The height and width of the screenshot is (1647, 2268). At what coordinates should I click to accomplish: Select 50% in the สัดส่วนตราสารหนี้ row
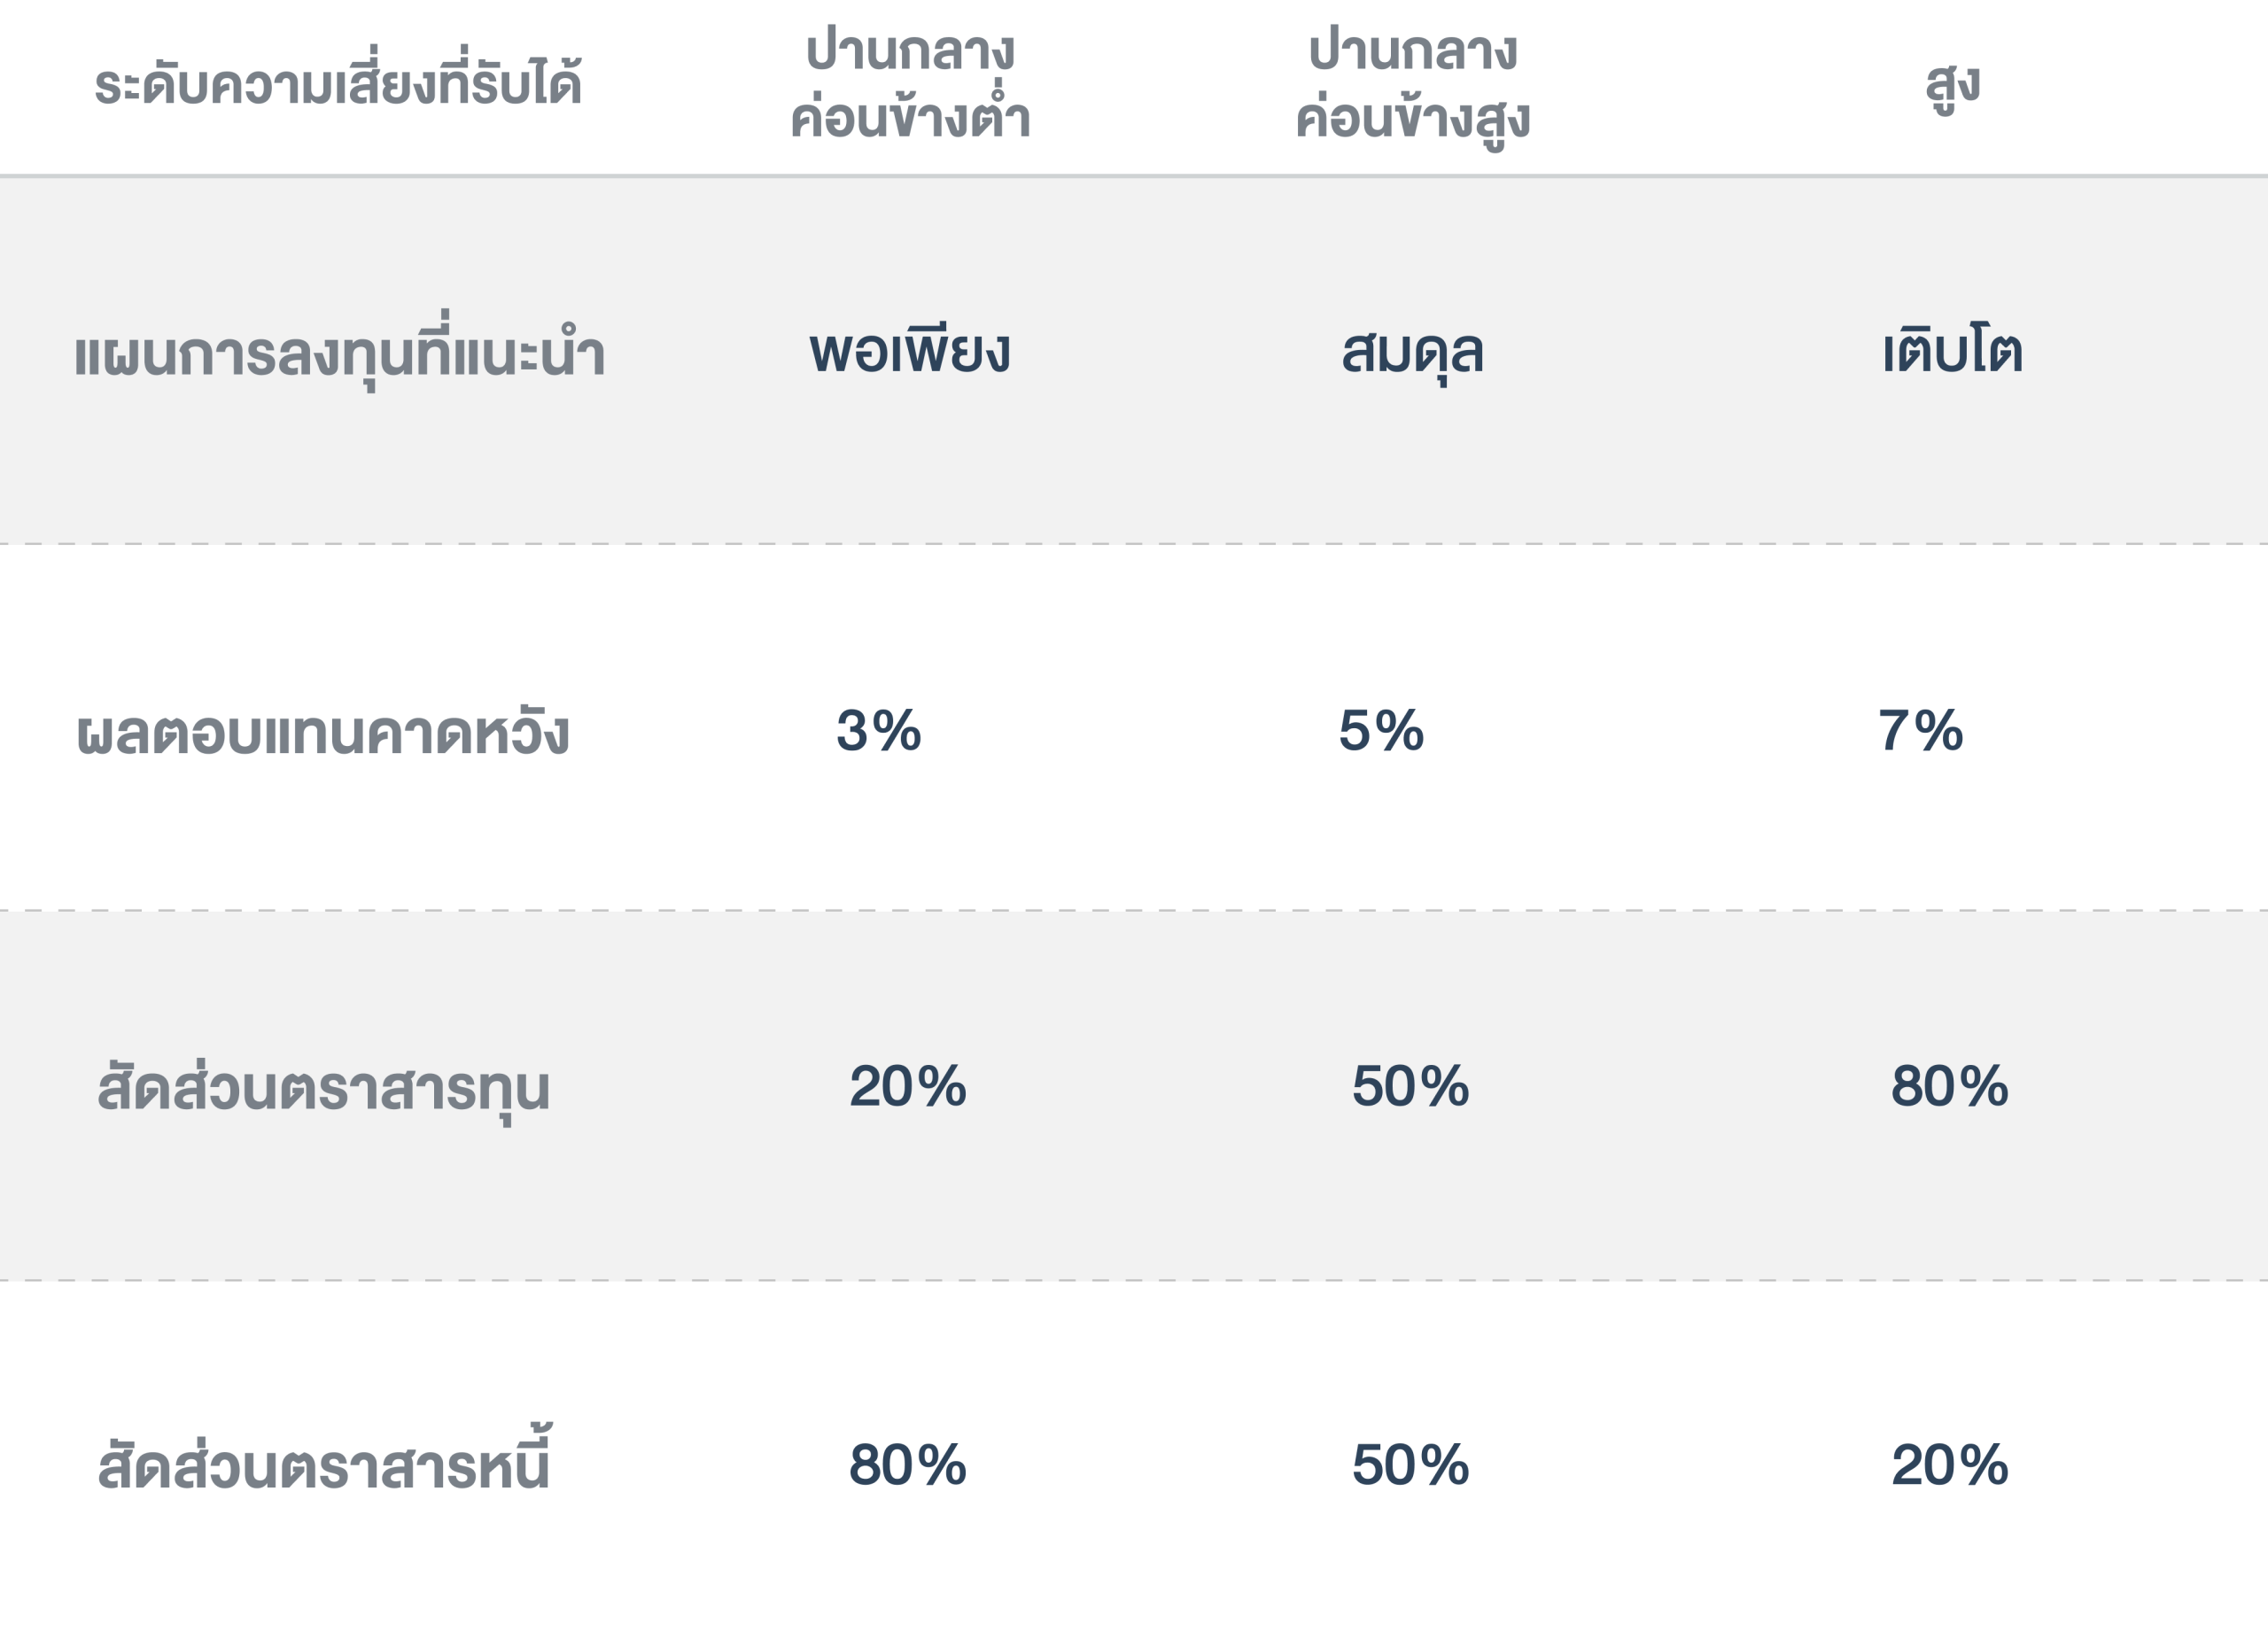pyautogui.click(x=1411, y=1466)
